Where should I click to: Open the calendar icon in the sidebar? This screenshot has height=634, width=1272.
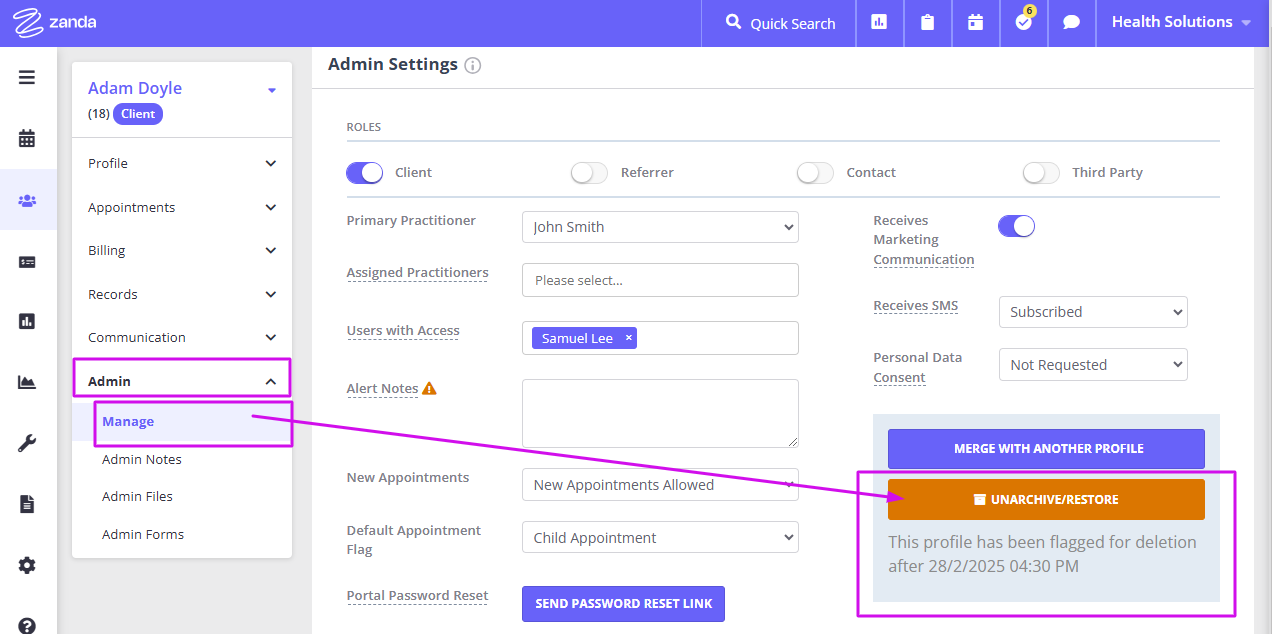(27, 138)
